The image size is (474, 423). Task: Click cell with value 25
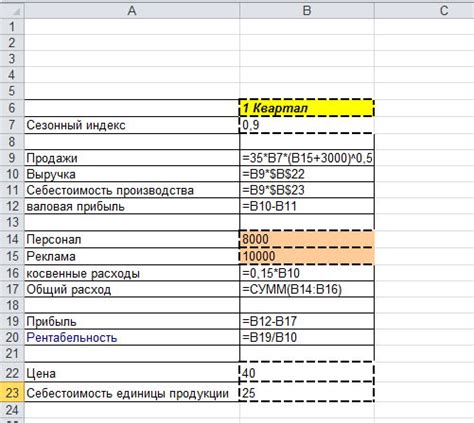307,393
